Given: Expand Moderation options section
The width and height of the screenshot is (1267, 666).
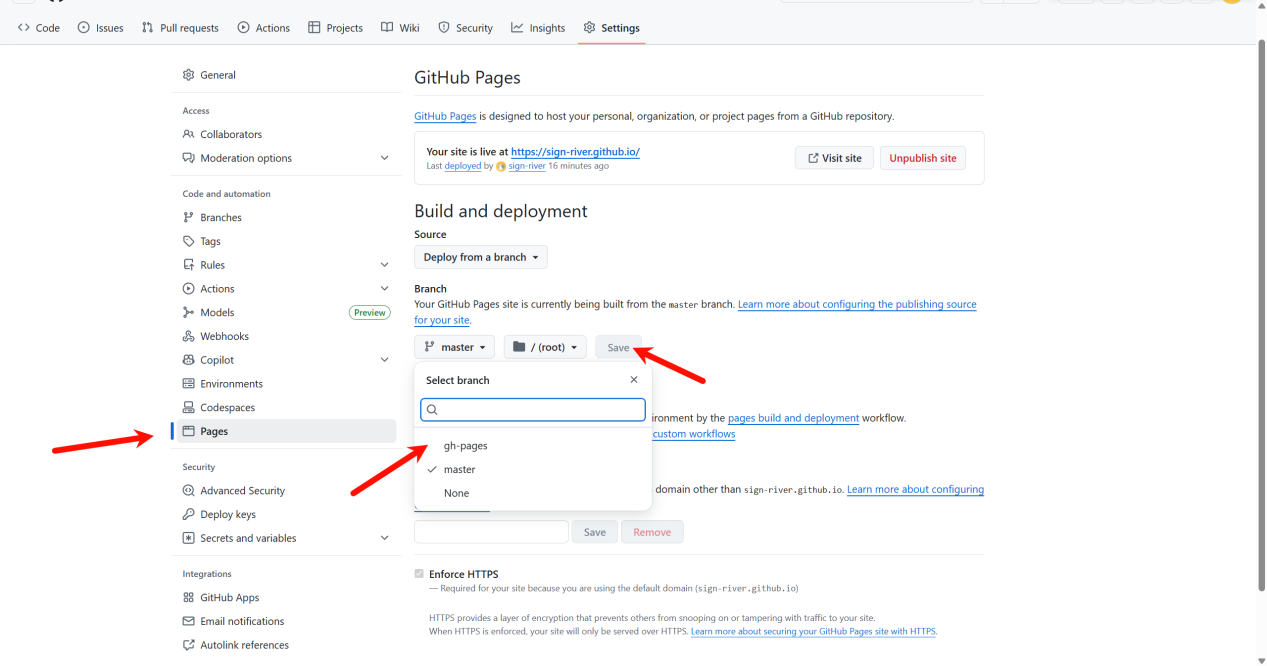Looking at the screenshot, I should (x=385, y=158).
